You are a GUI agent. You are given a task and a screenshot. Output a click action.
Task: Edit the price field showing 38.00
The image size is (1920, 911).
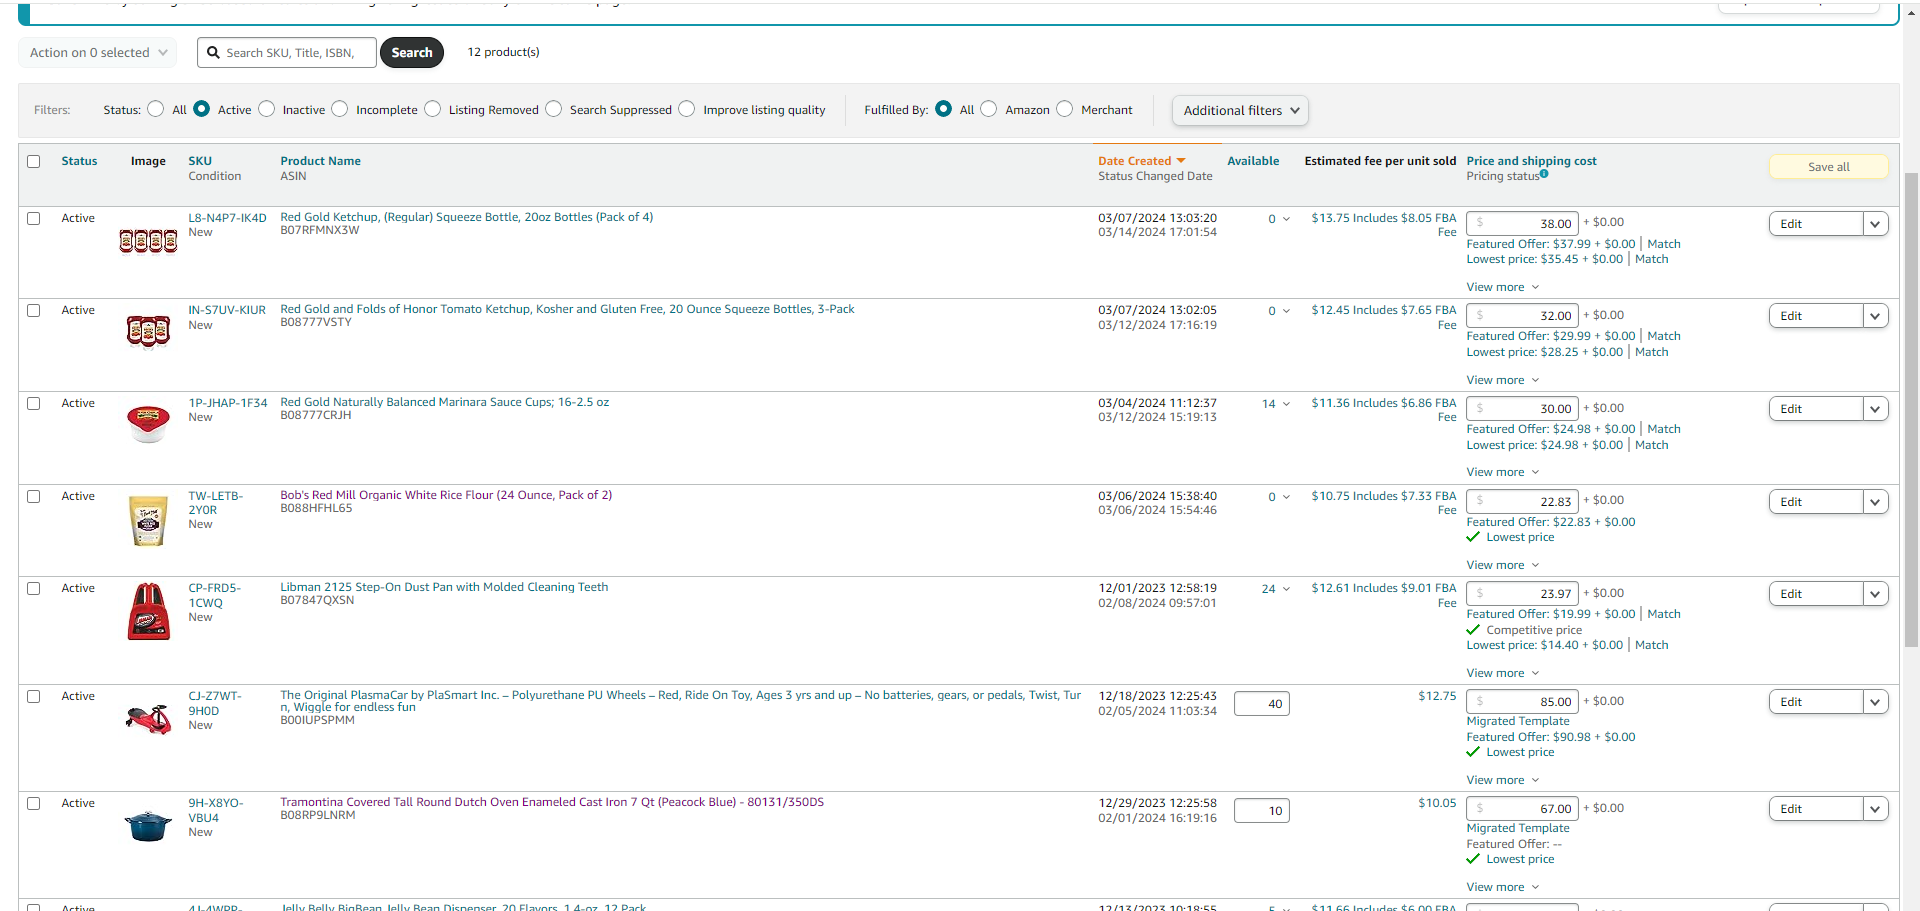click(1522, 224)
